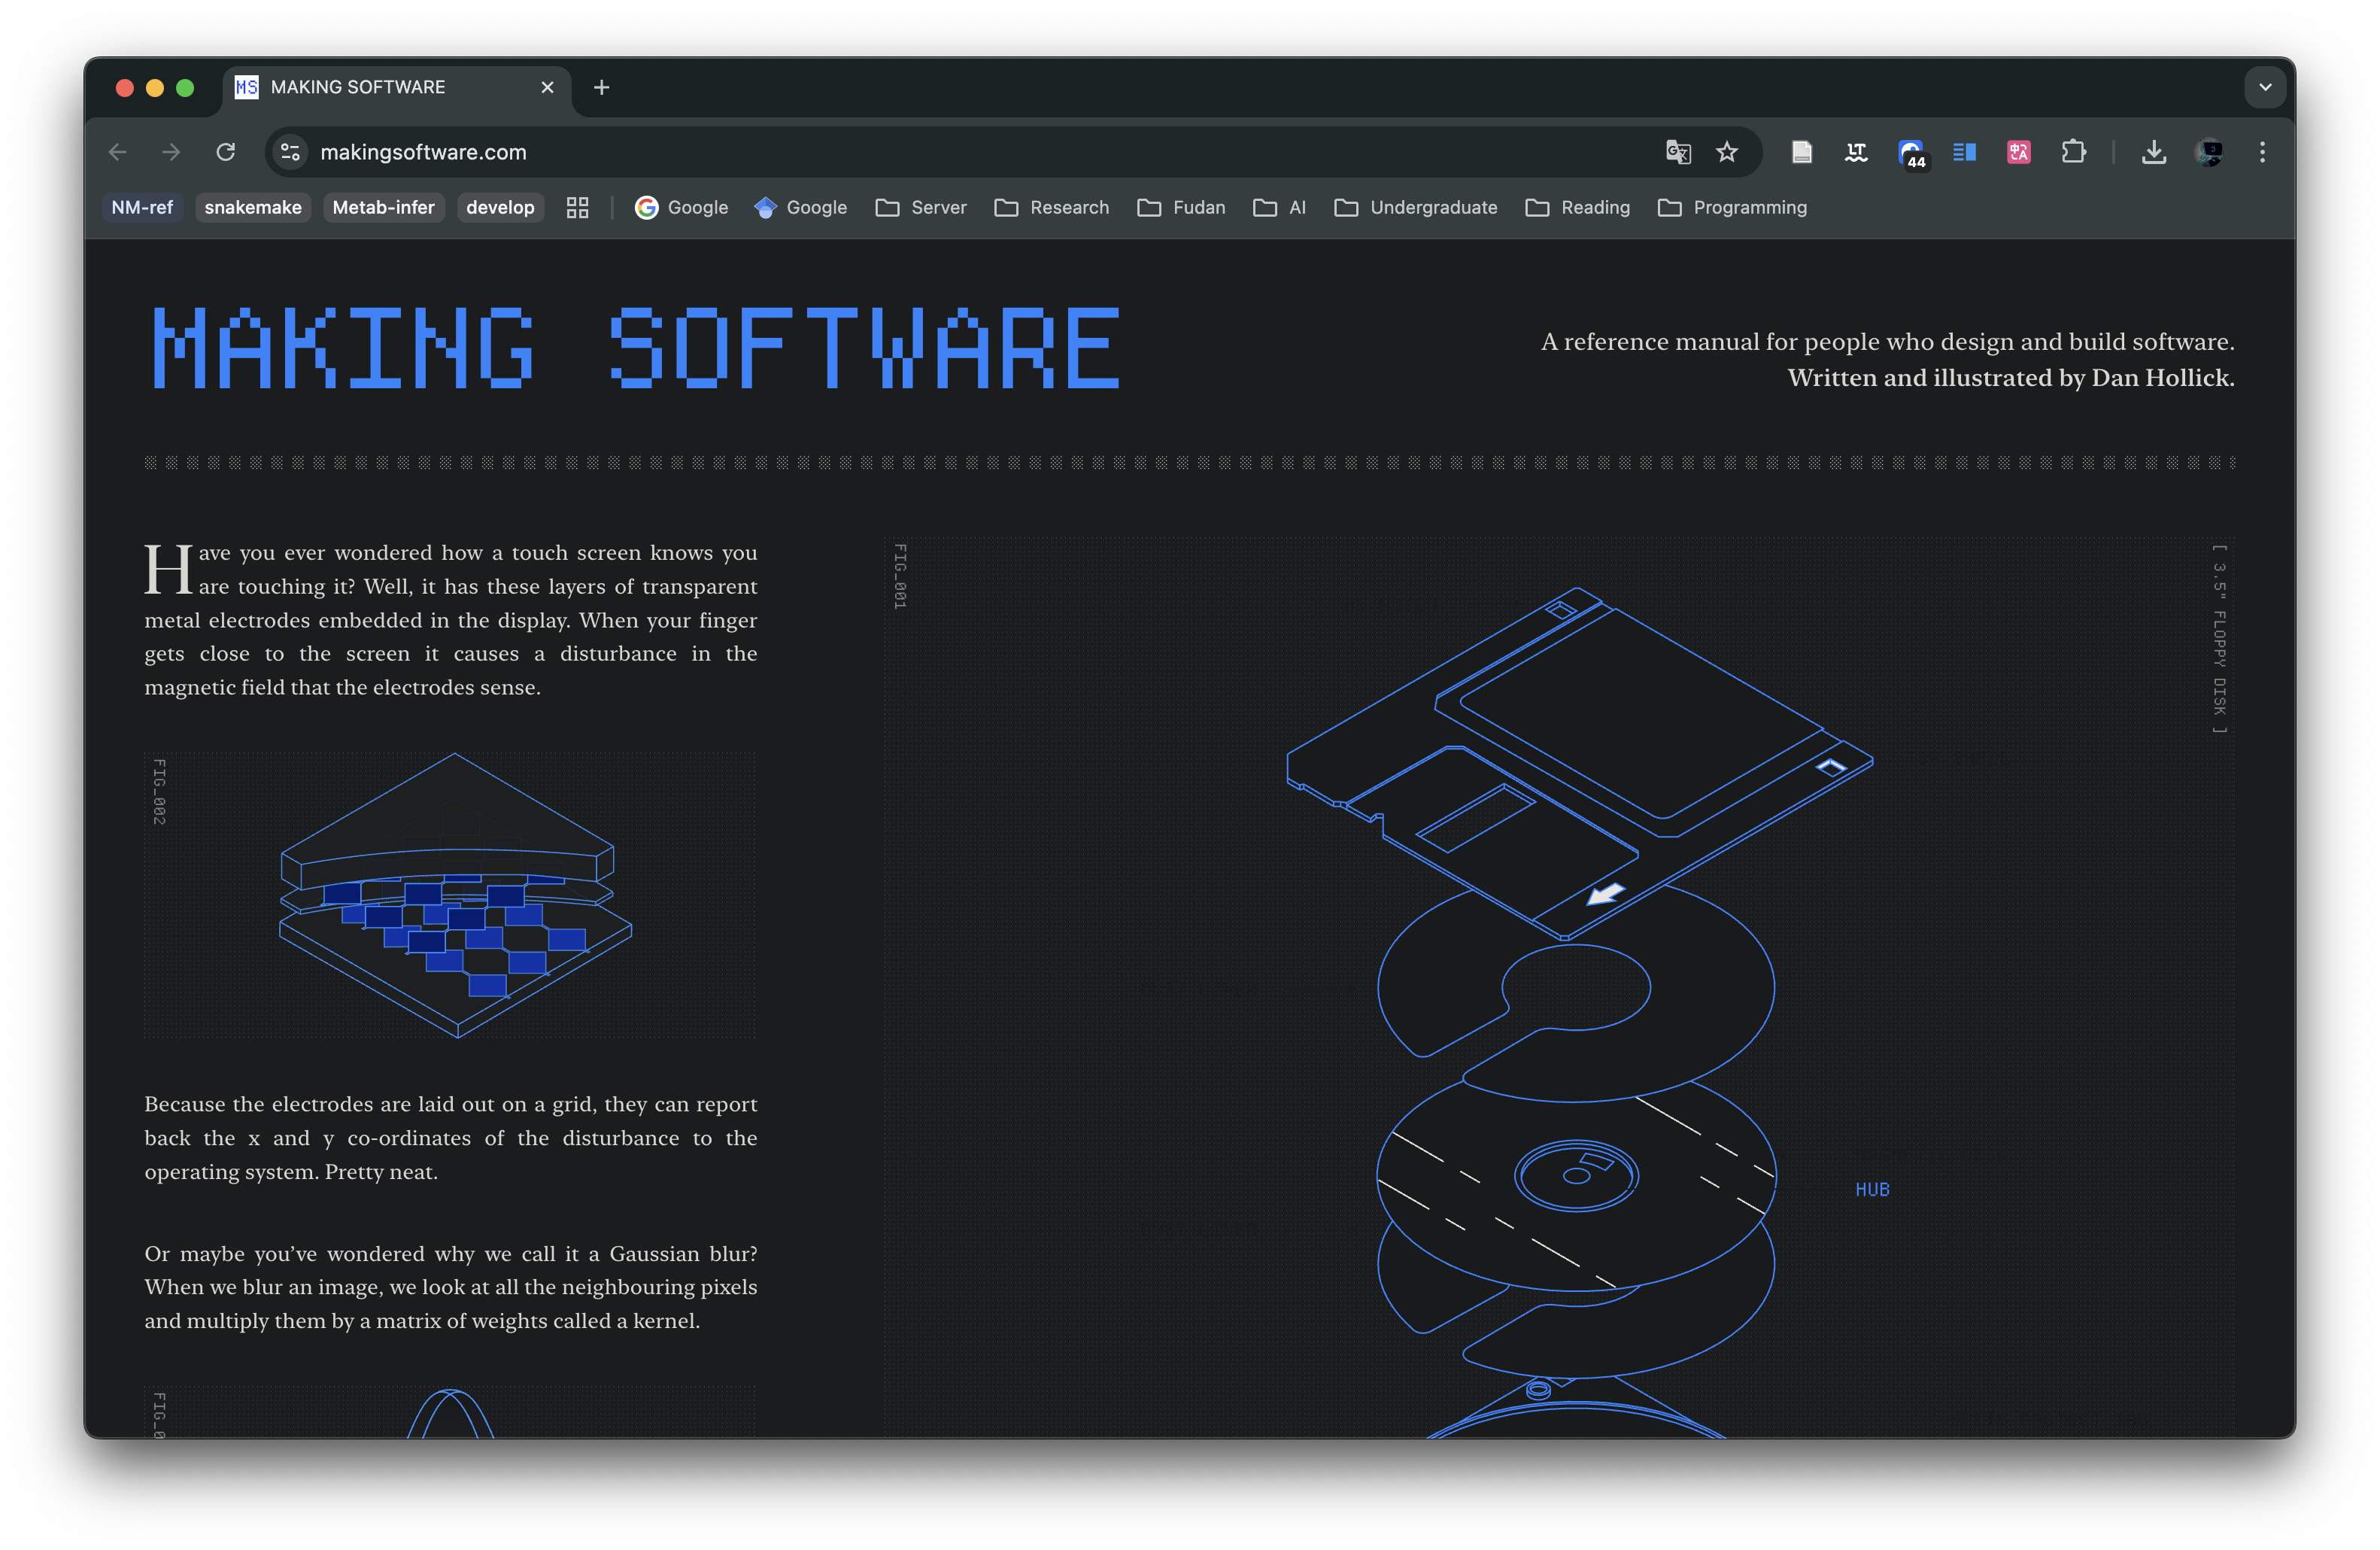Click the FIG_002 figure label
Viewport: 2380px width, 1550px height.
click(x=159, y=792)
